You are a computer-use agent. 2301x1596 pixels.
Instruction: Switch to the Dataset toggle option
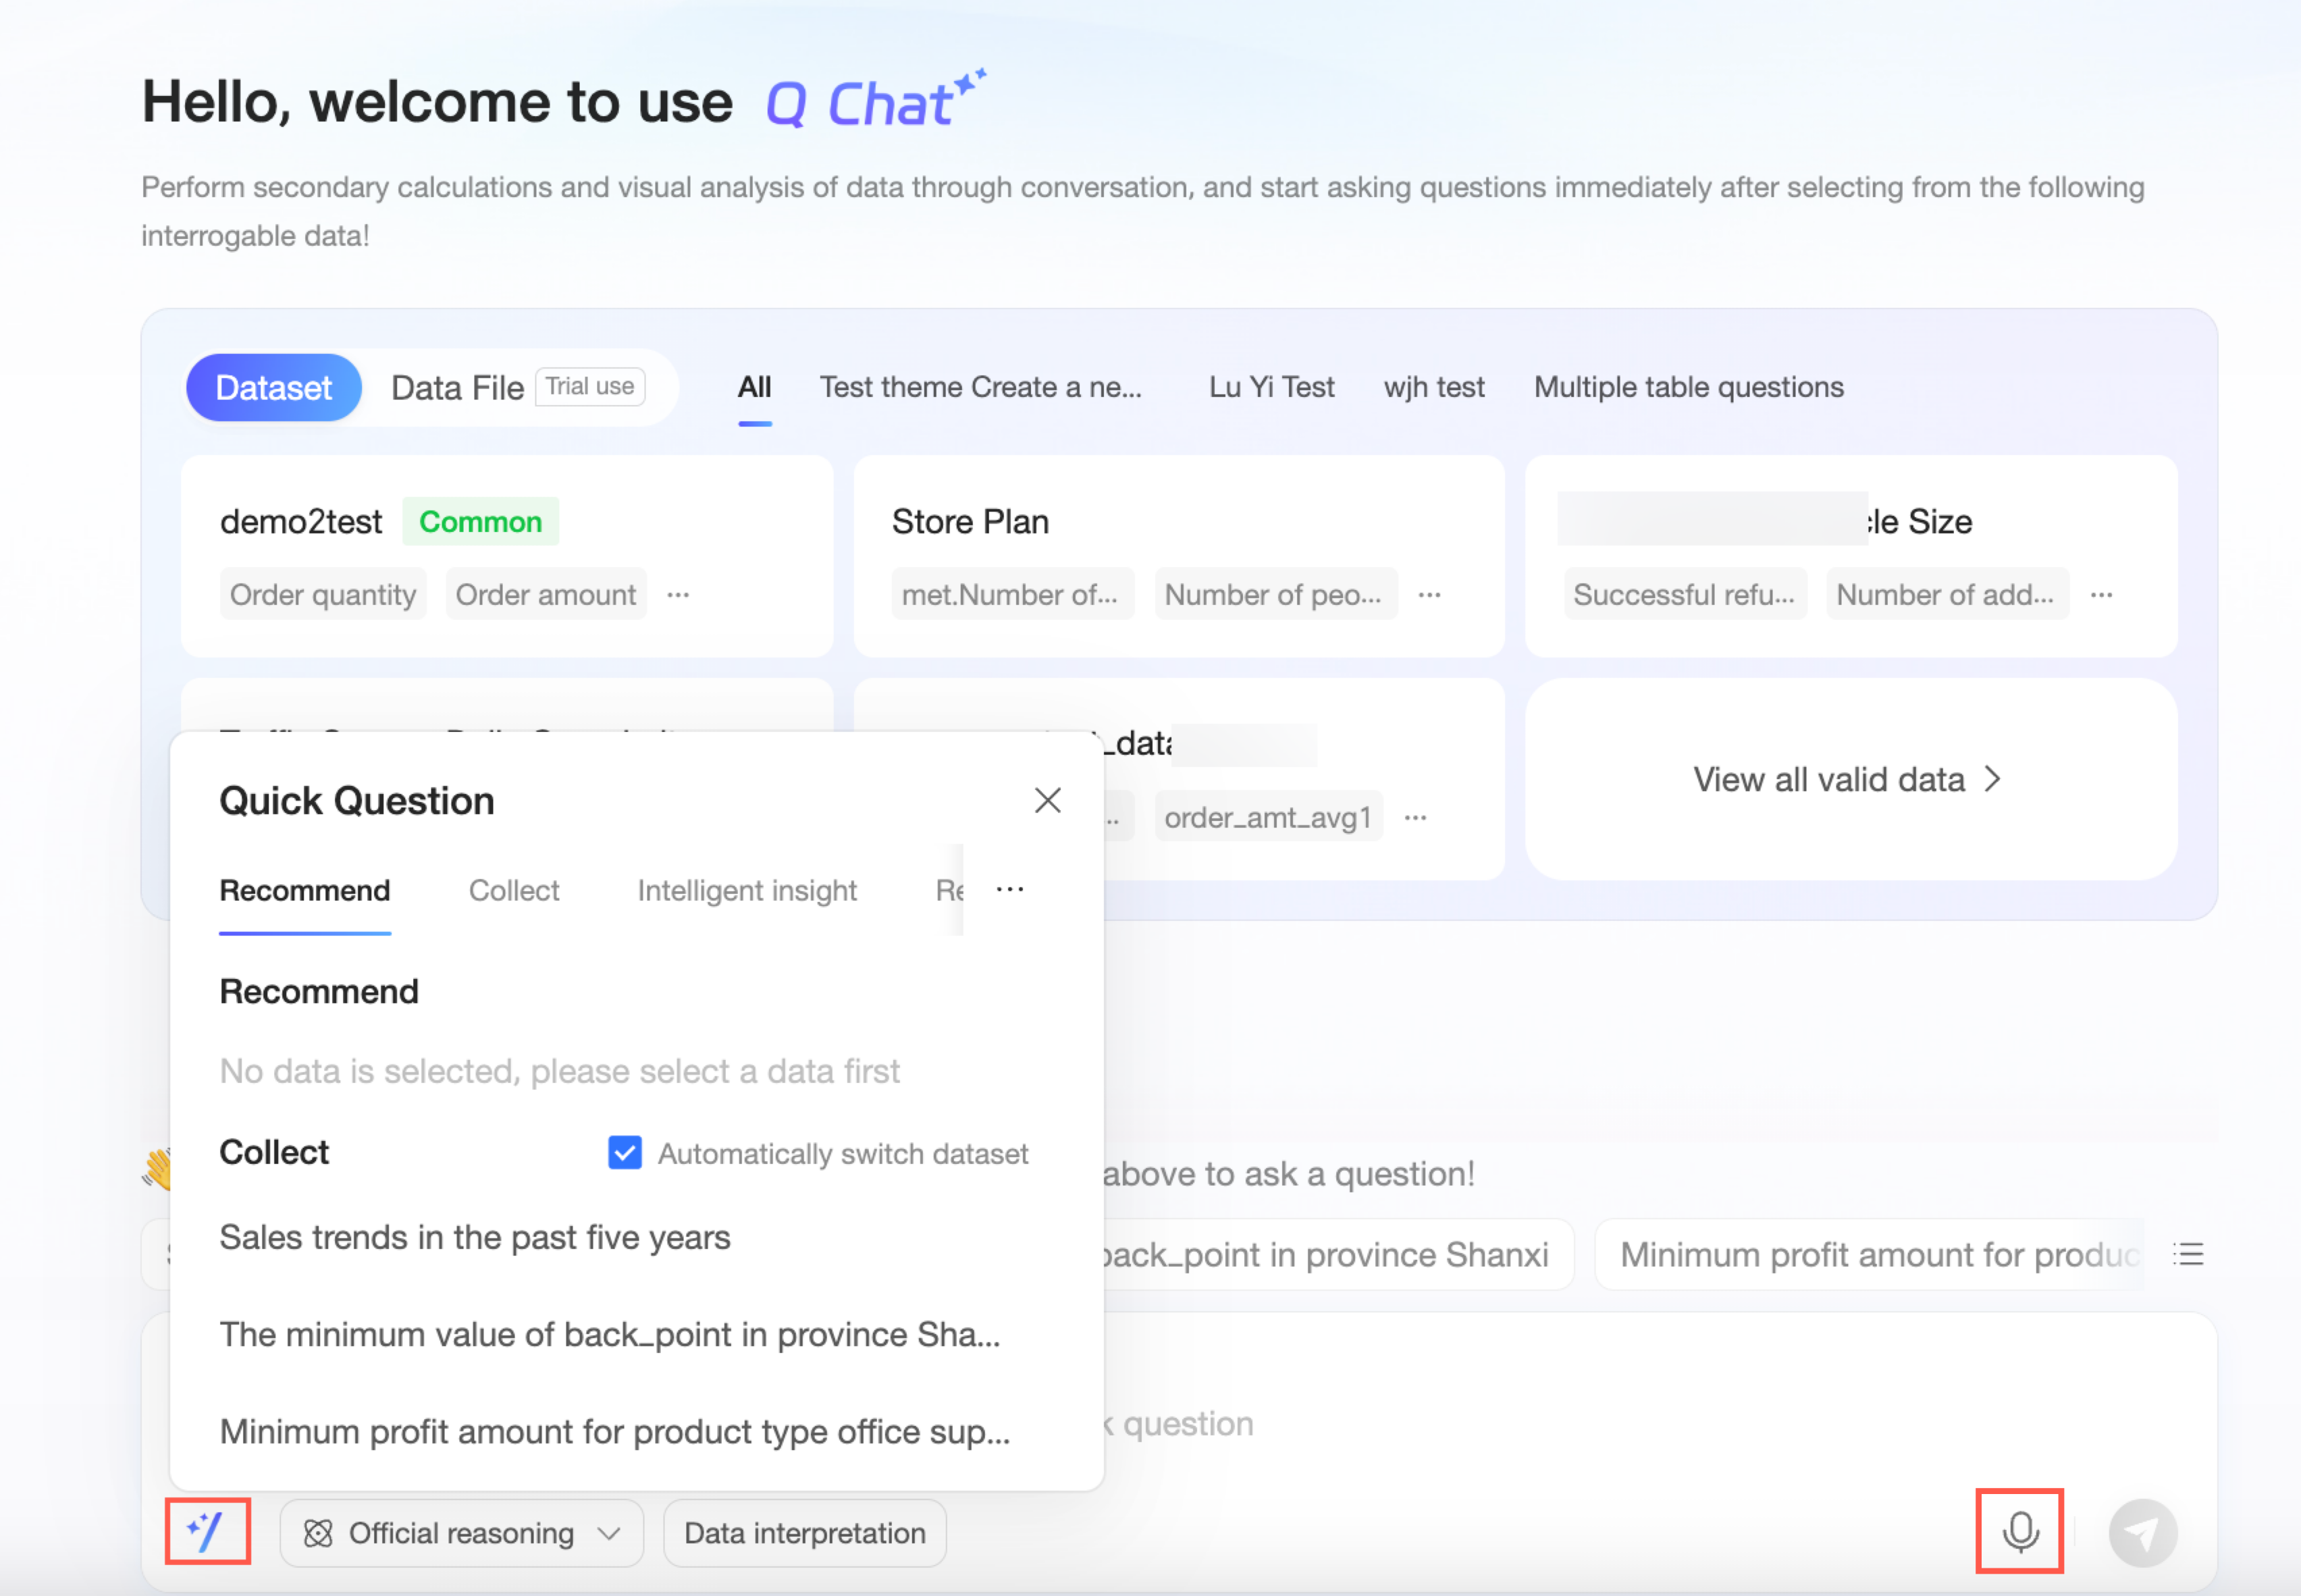pyautogui.click(x=273, y=387)
